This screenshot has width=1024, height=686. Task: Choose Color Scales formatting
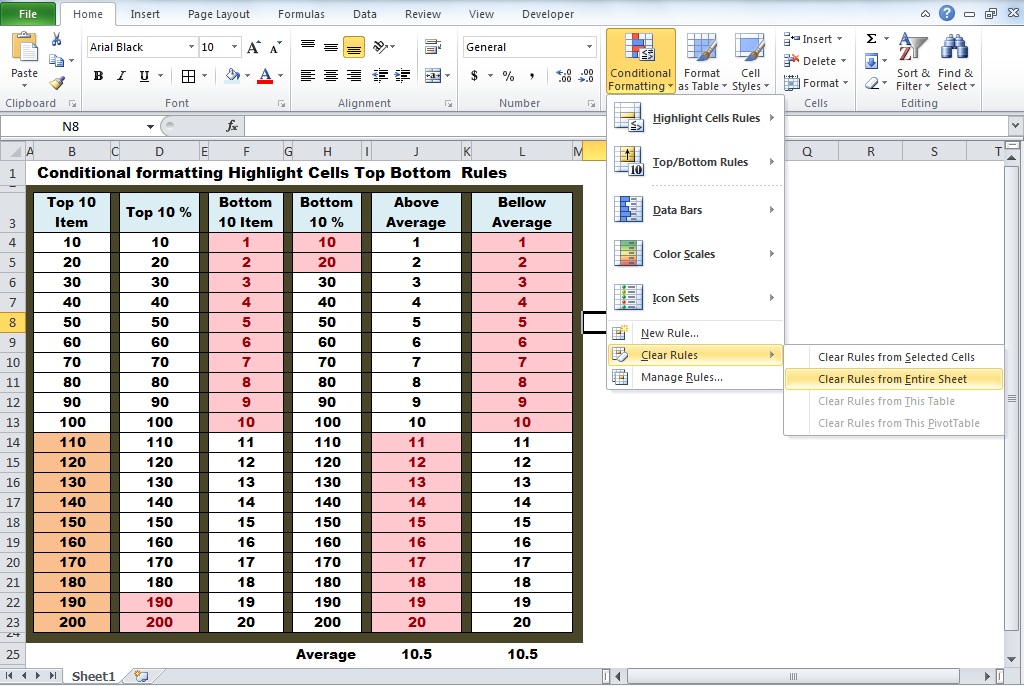tap(688, 253)
